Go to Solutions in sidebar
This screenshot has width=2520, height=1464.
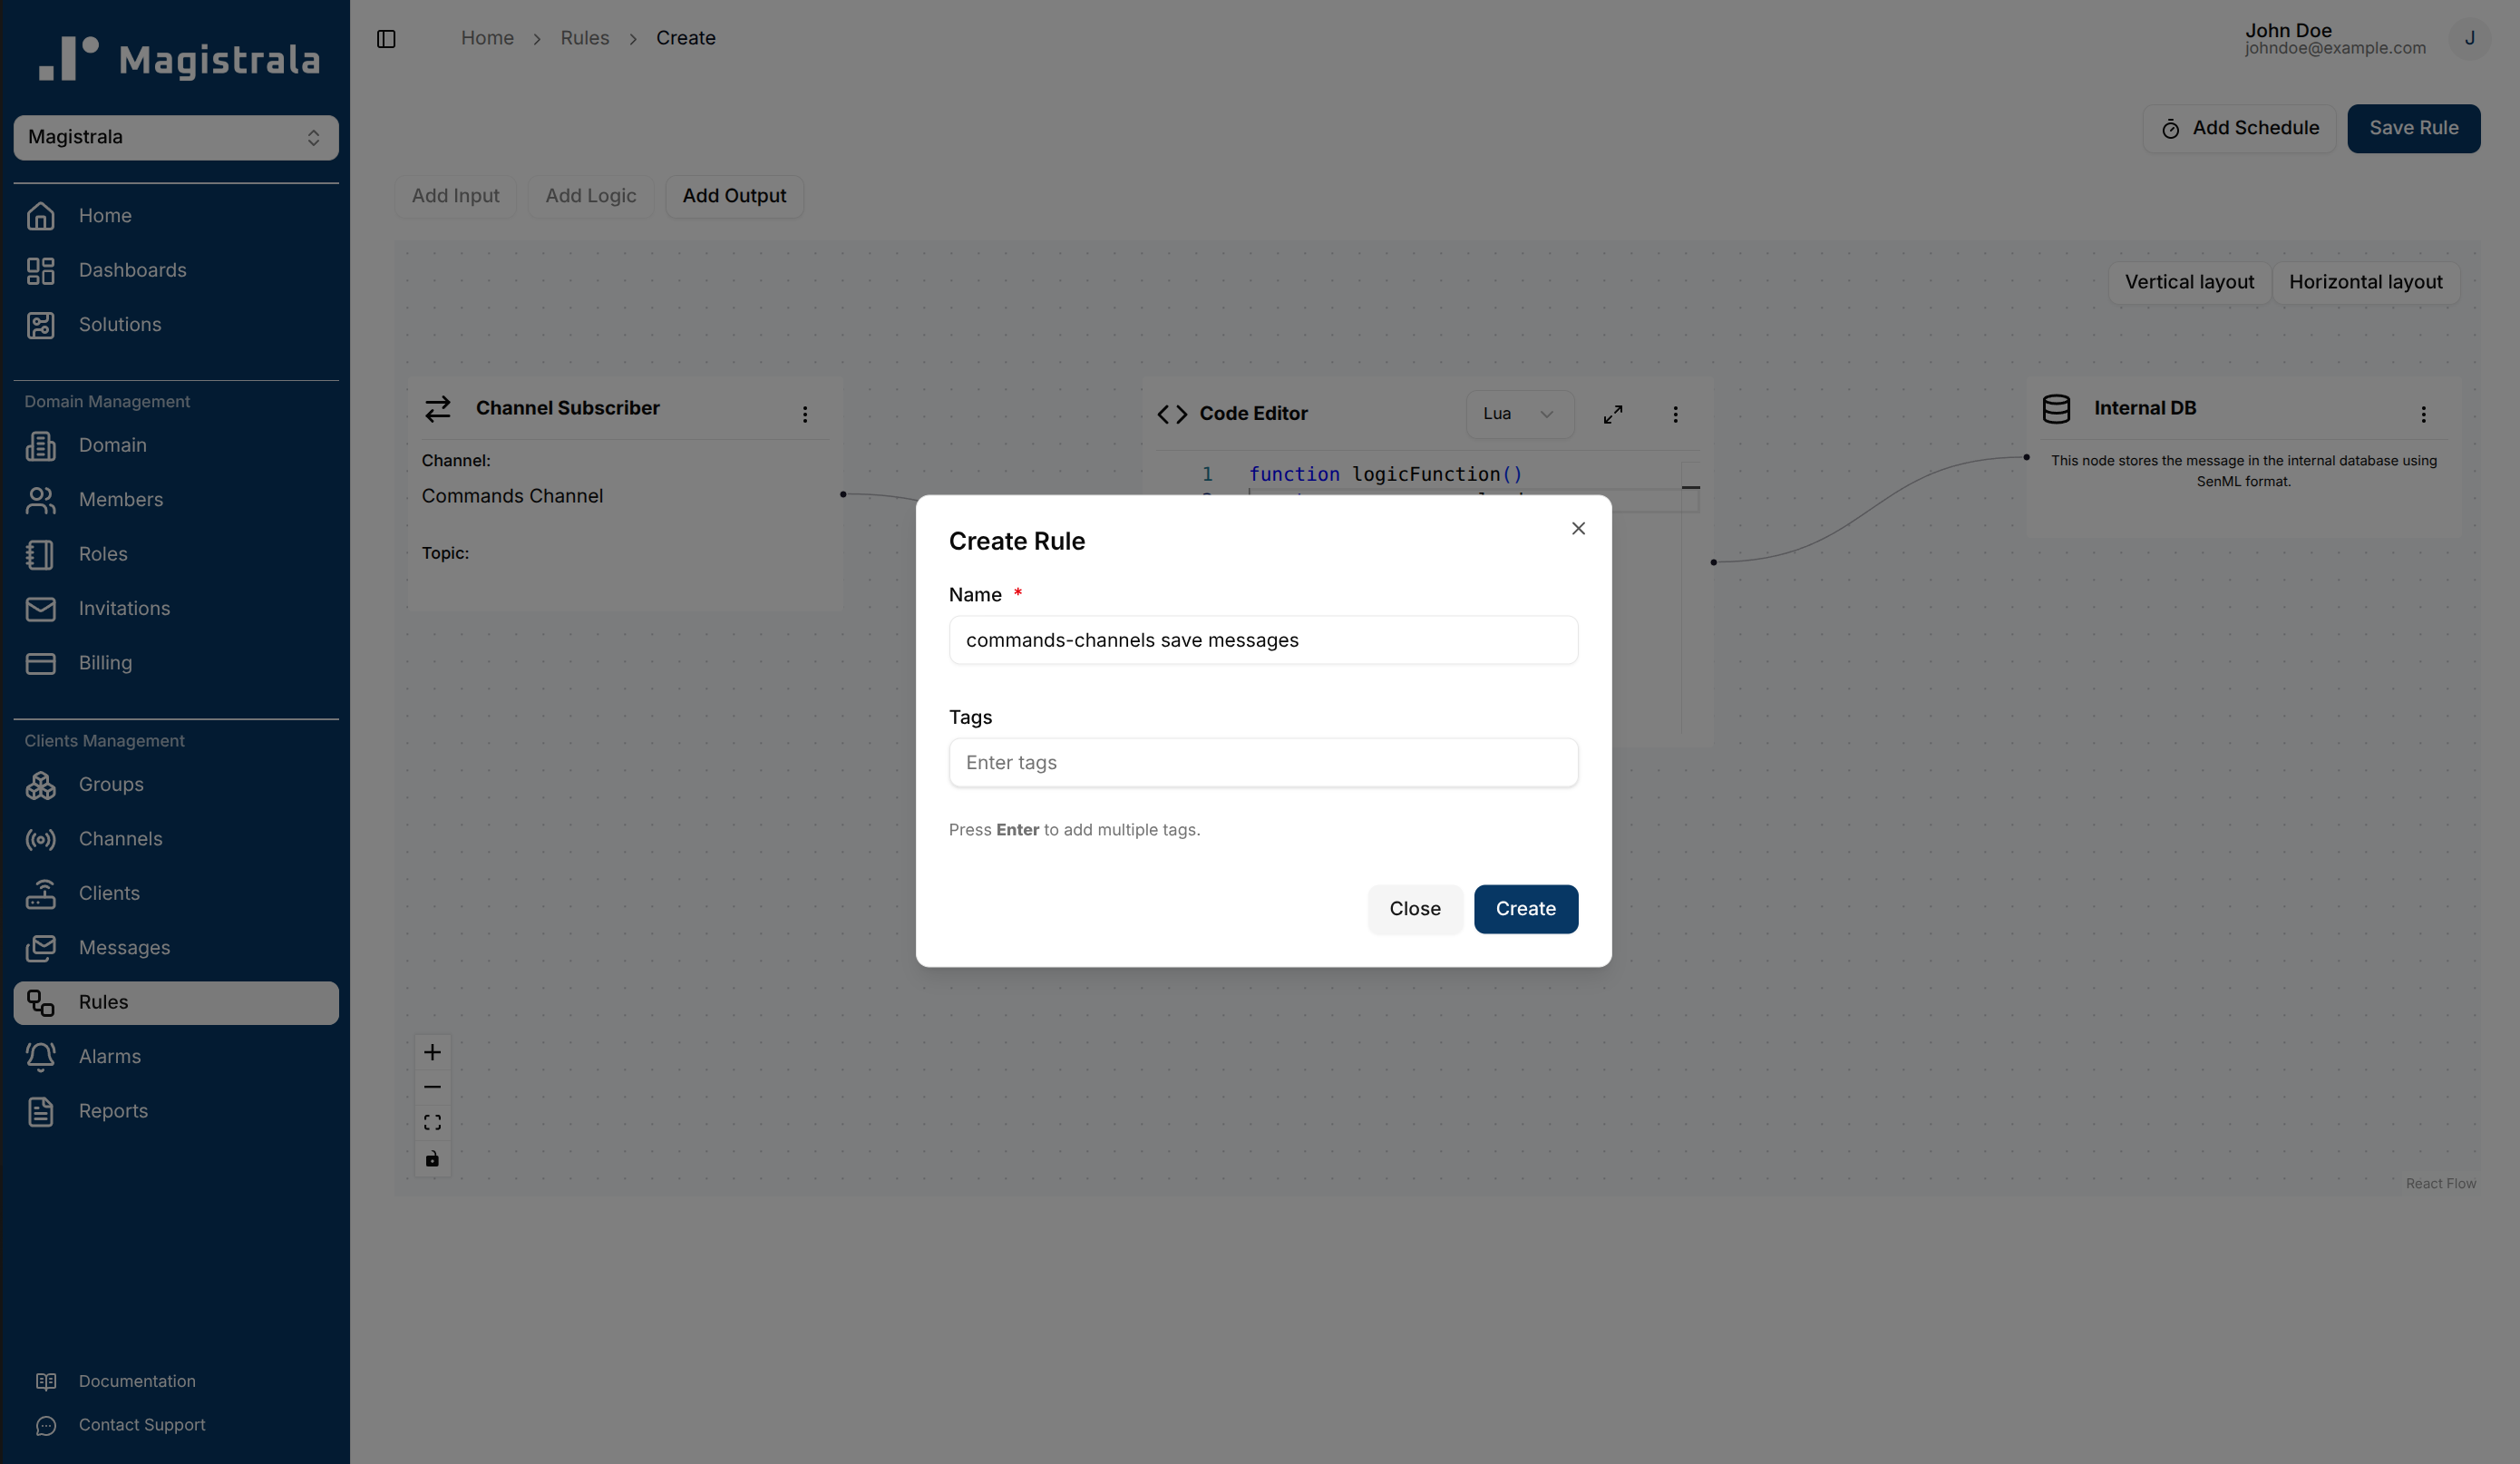[176, 325]
